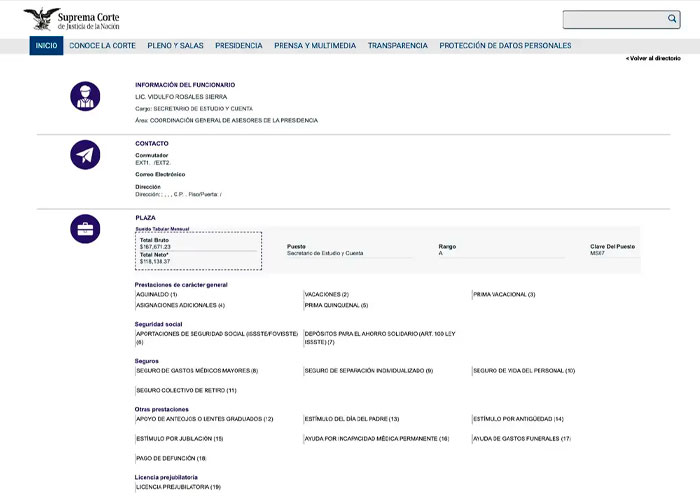Click the Suprema Corte eagle logo
Screen dimensions: 700x500
pos(41,18)
